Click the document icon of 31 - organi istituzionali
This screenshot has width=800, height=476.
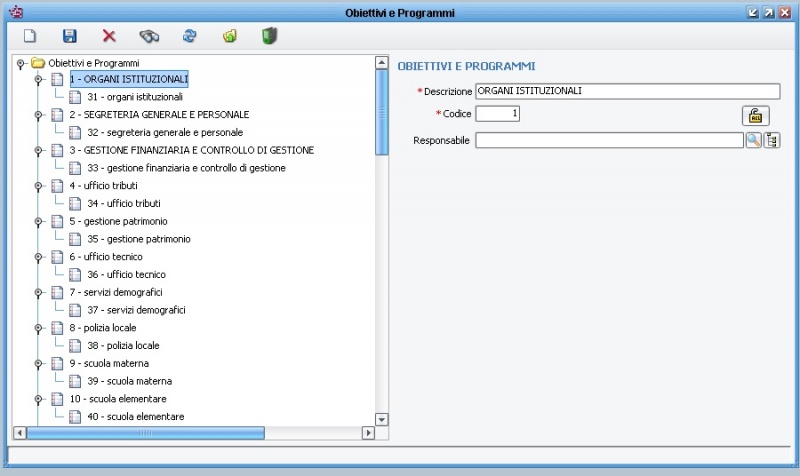(75, 97)
